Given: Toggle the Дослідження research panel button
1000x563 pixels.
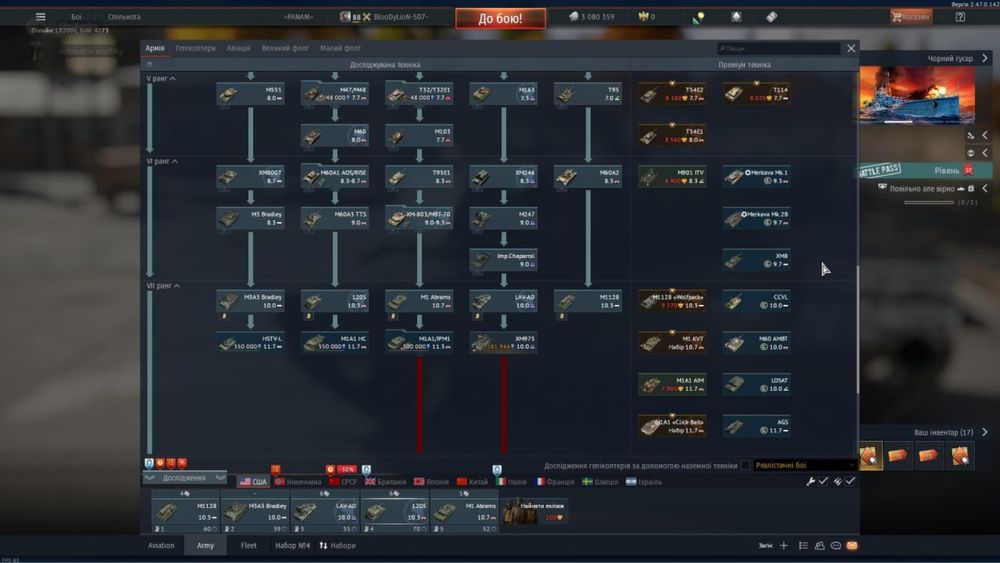Looking at the screenshot, I should pyautogui.click(x=184, y=478).
